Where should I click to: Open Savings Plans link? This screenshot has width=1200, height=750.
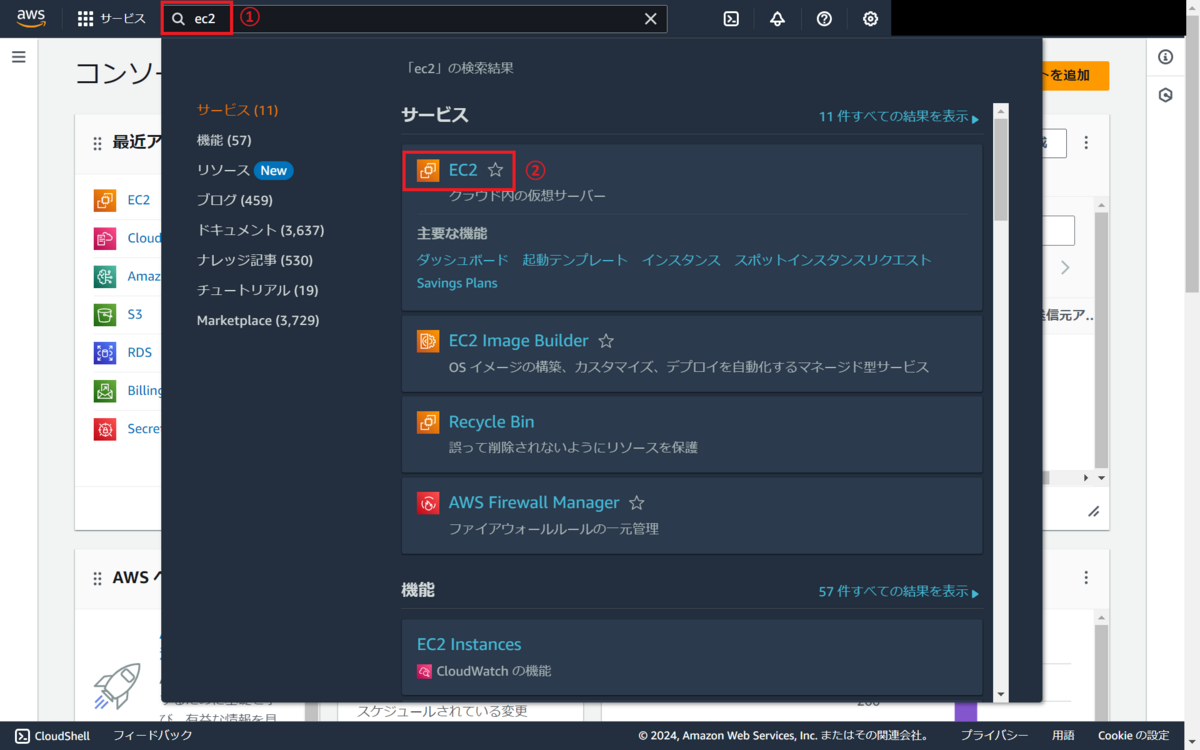(x=457, y=283)
